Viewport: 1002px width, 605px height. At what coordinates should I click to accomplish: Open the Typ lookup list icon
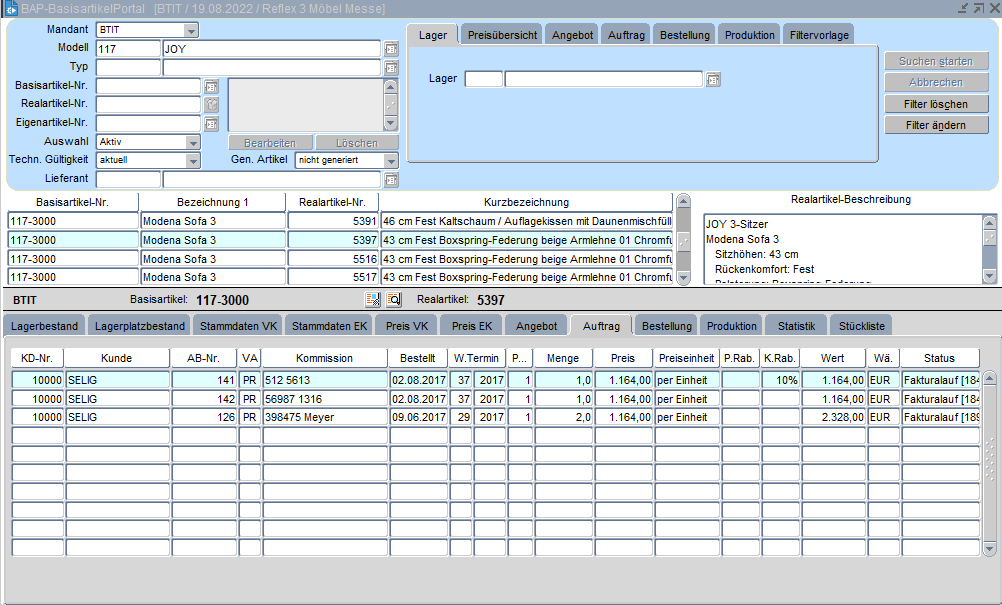tap(391, 68)
